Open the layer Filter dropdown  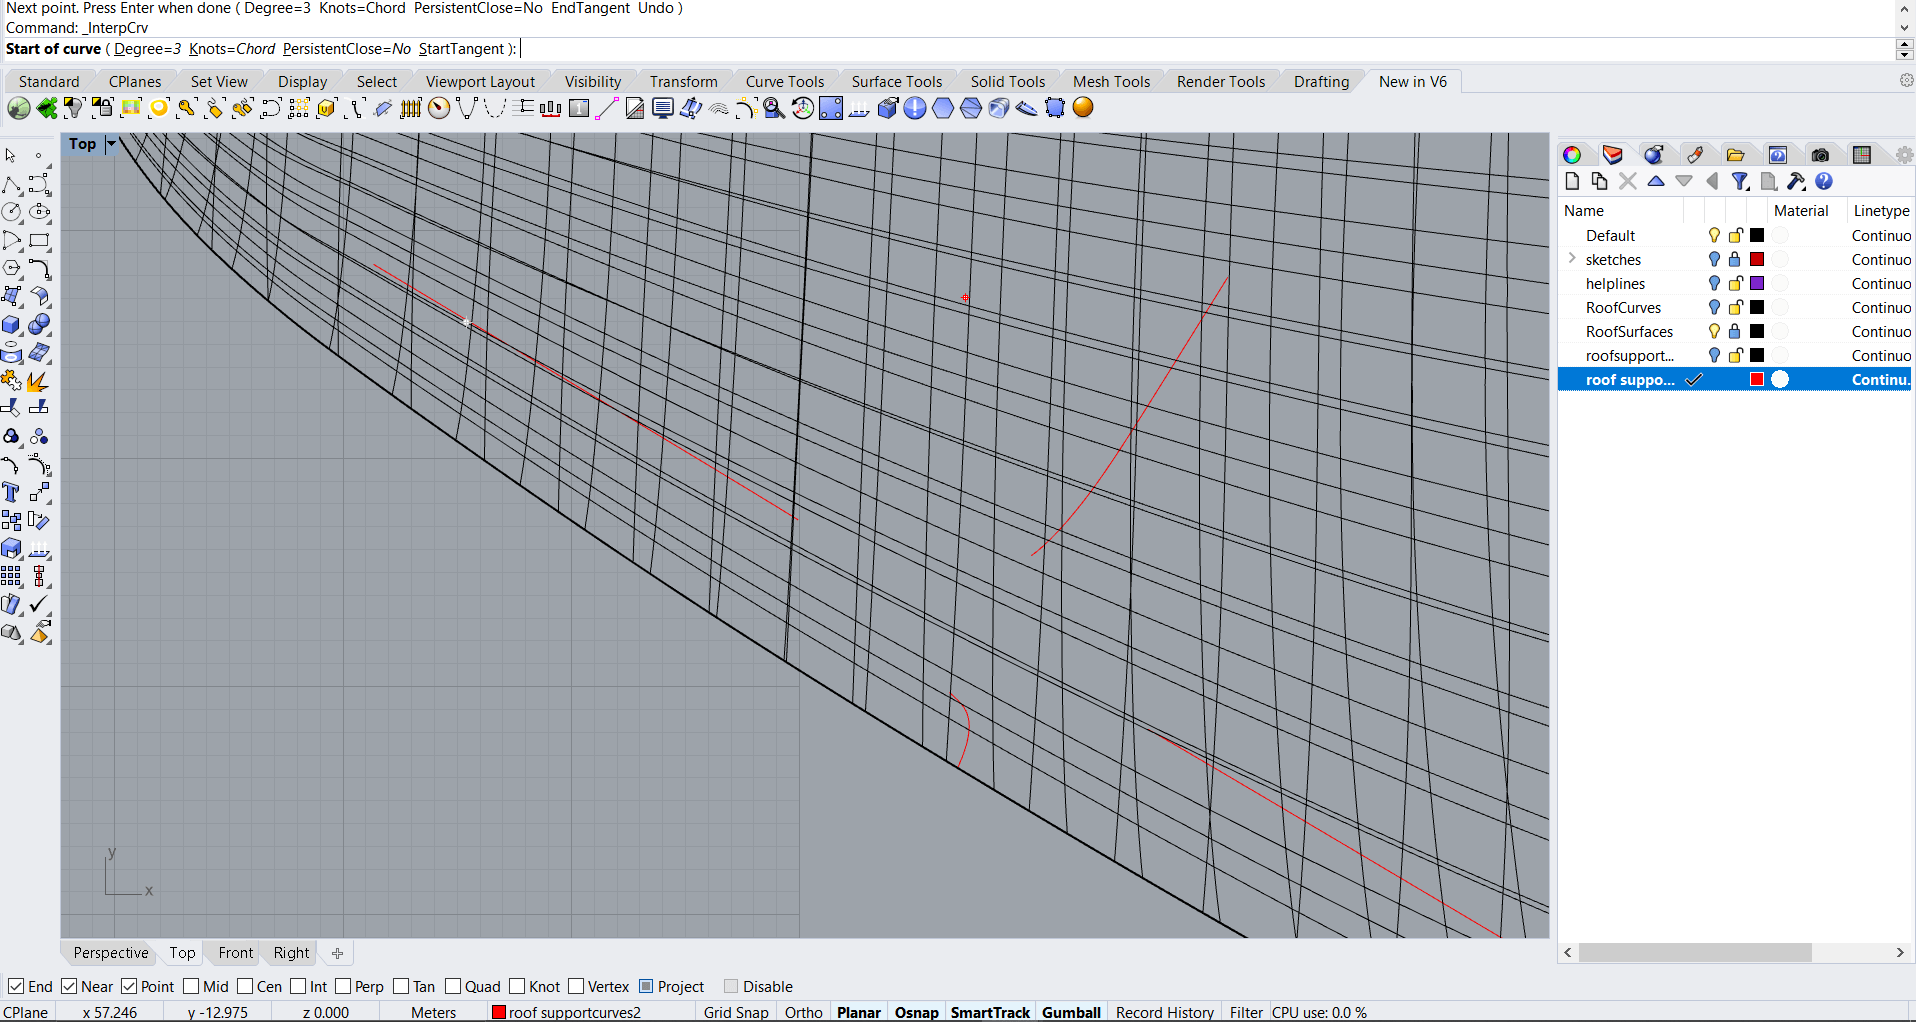pyautogui.click(x=1741, y=181)
